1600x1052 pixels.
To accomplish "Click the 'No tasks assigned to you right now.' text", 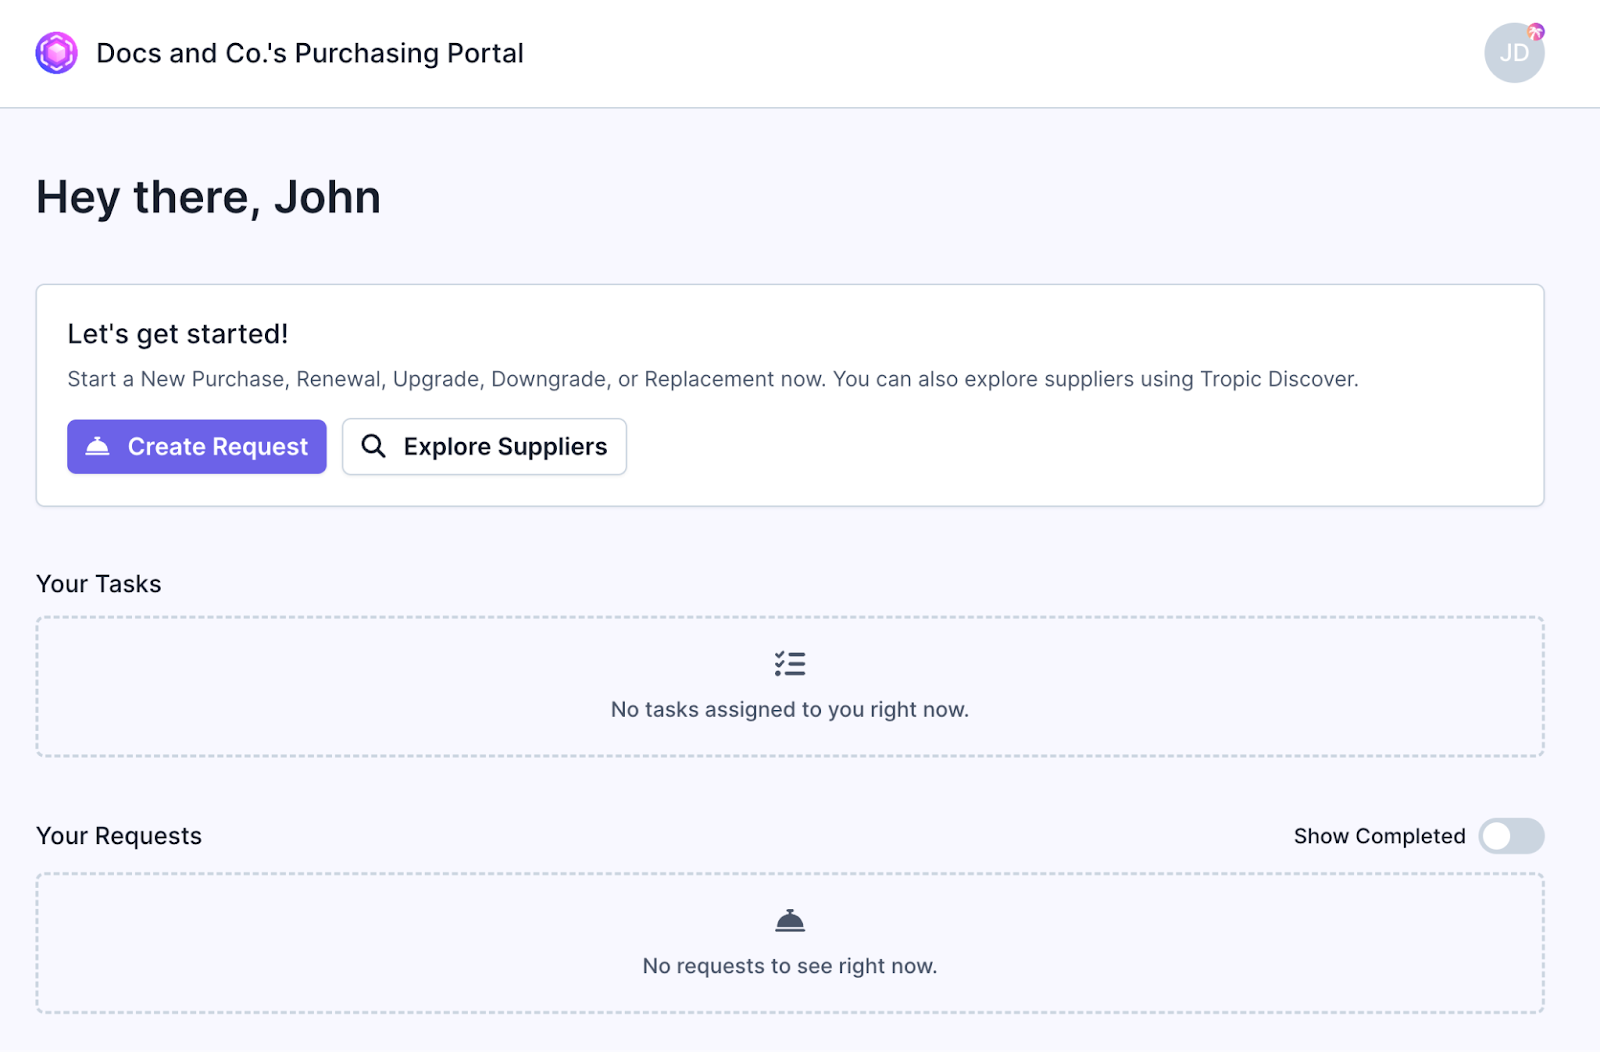I will coord(790,710).
